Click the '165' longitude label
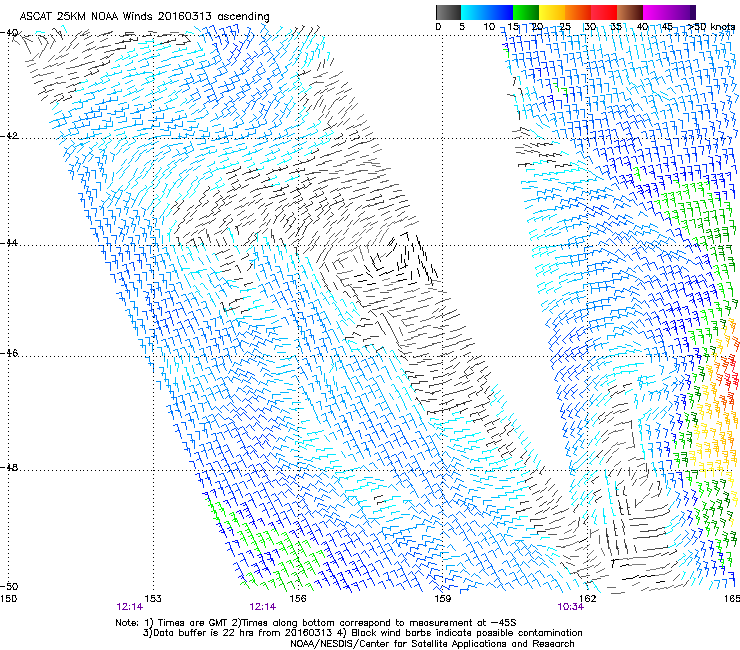This screenshot has width=740, height=650. click(x=732, y=599)
